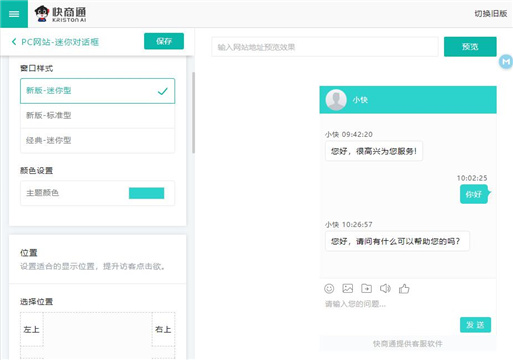
Task: Go back using the left chevron
Action: (14, 42)
